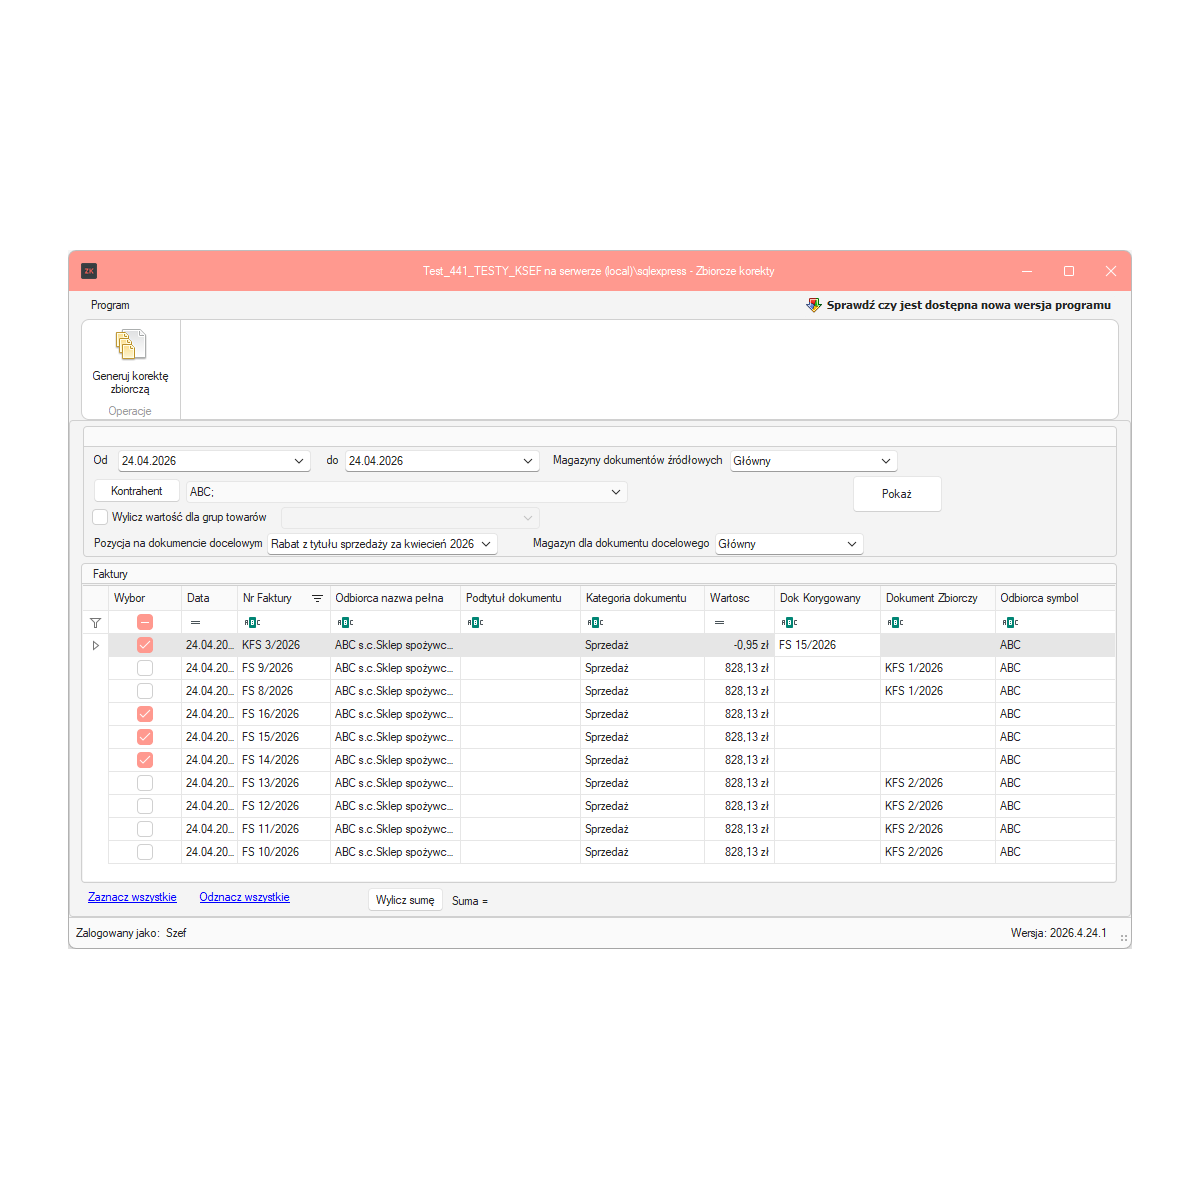
Task: Click the ZK application icon in title bar
Action: (x=89, y=271)
